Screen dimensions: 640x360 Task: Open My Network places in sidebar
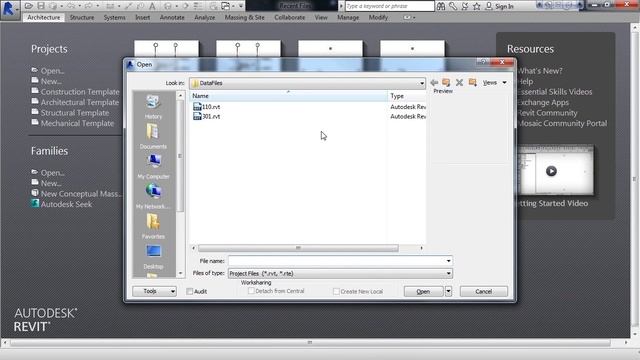point(153,196)
